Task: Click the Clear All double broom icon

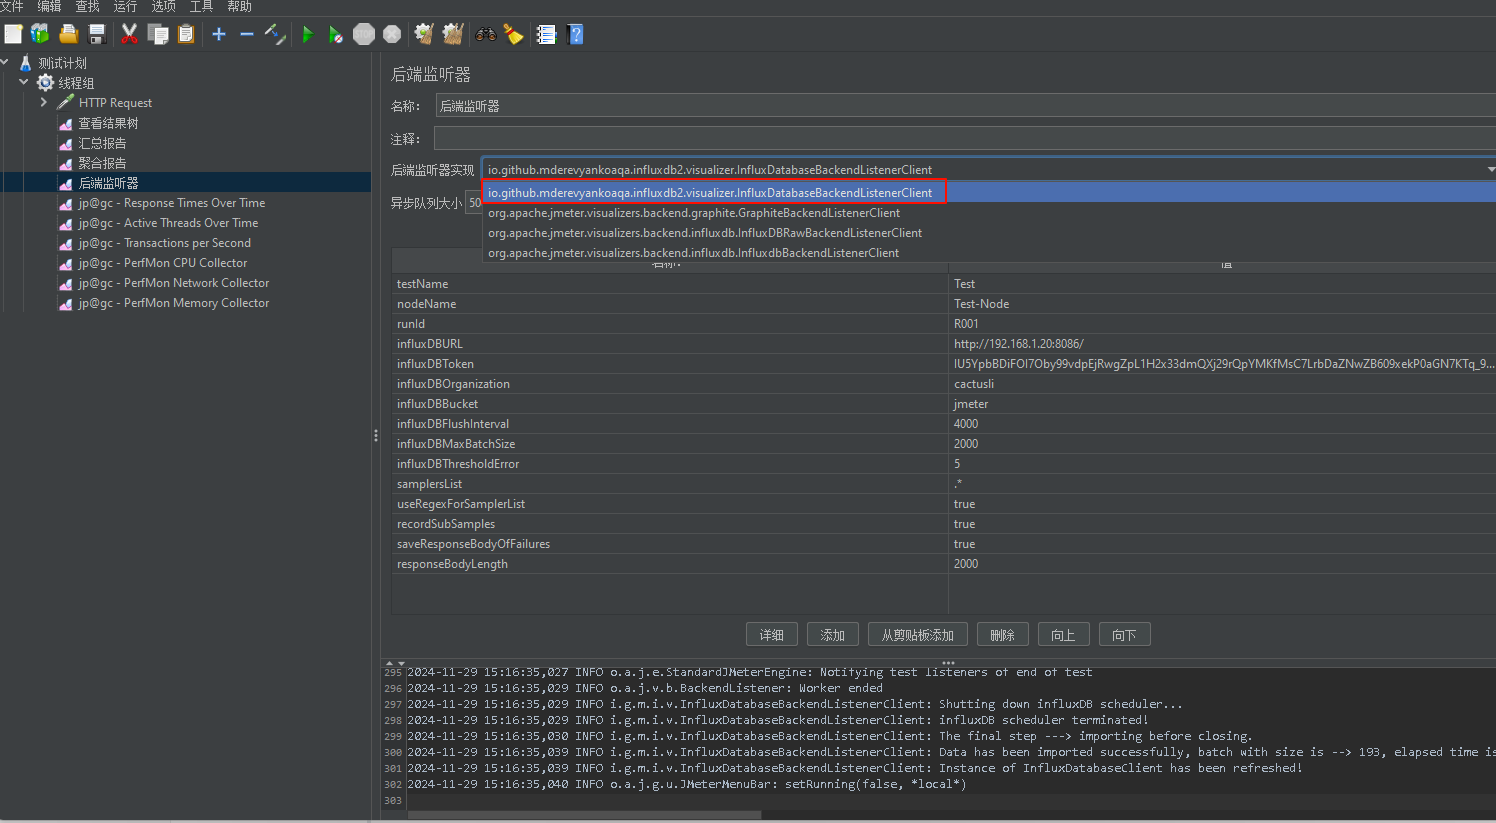Action: [453, 34]
